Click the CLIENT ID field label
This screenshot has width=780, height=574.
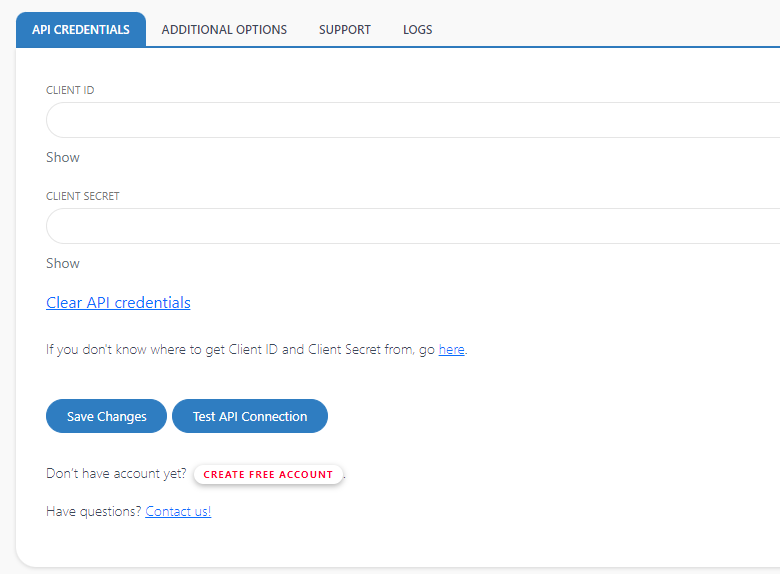[x=70, y=90]
